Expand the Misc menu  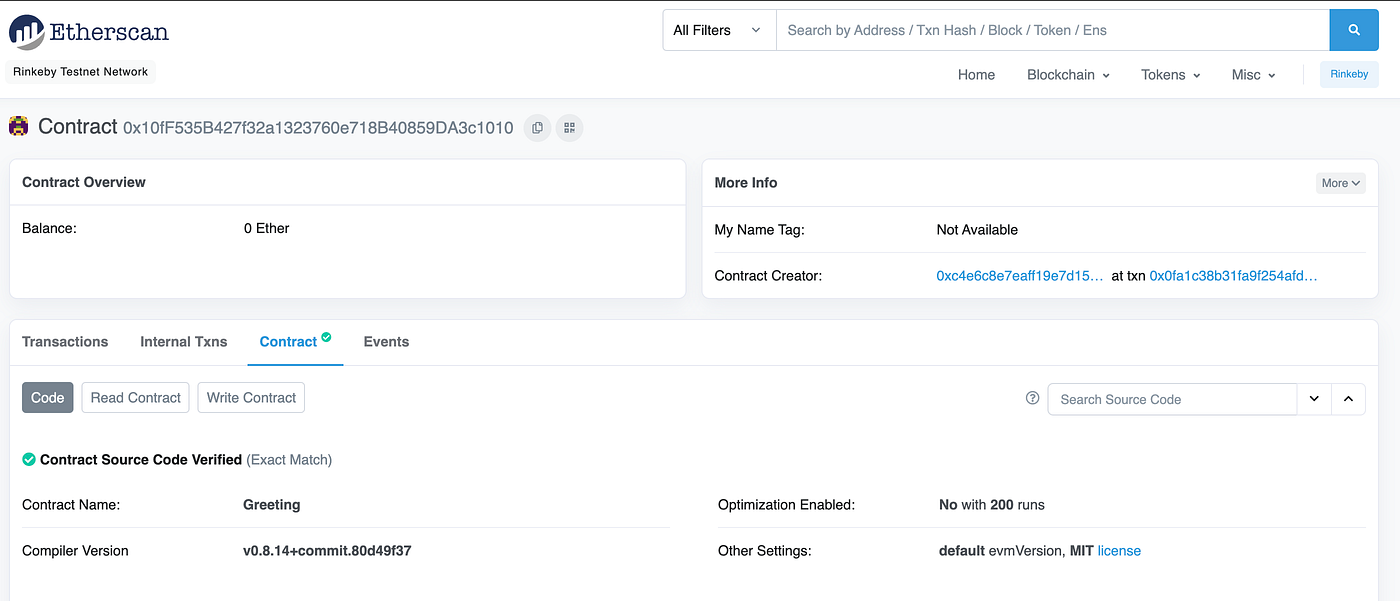(x=1253, y=75)
